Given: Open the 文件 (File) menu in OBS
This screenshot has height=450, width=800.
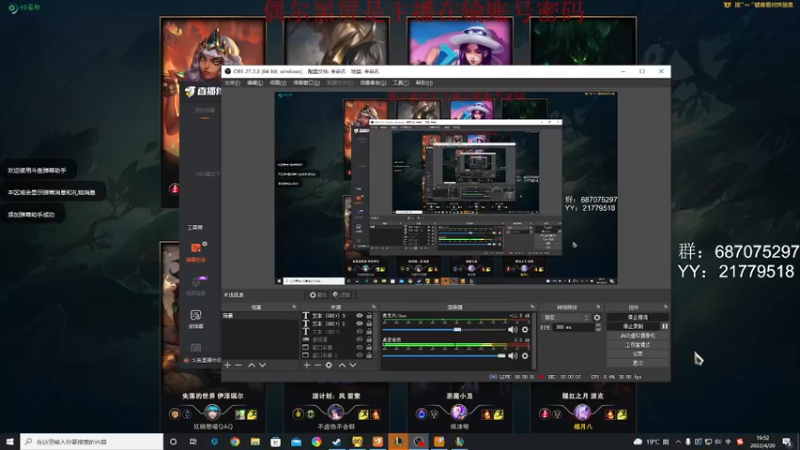Looking at the screenshot, I should [232, 83].
